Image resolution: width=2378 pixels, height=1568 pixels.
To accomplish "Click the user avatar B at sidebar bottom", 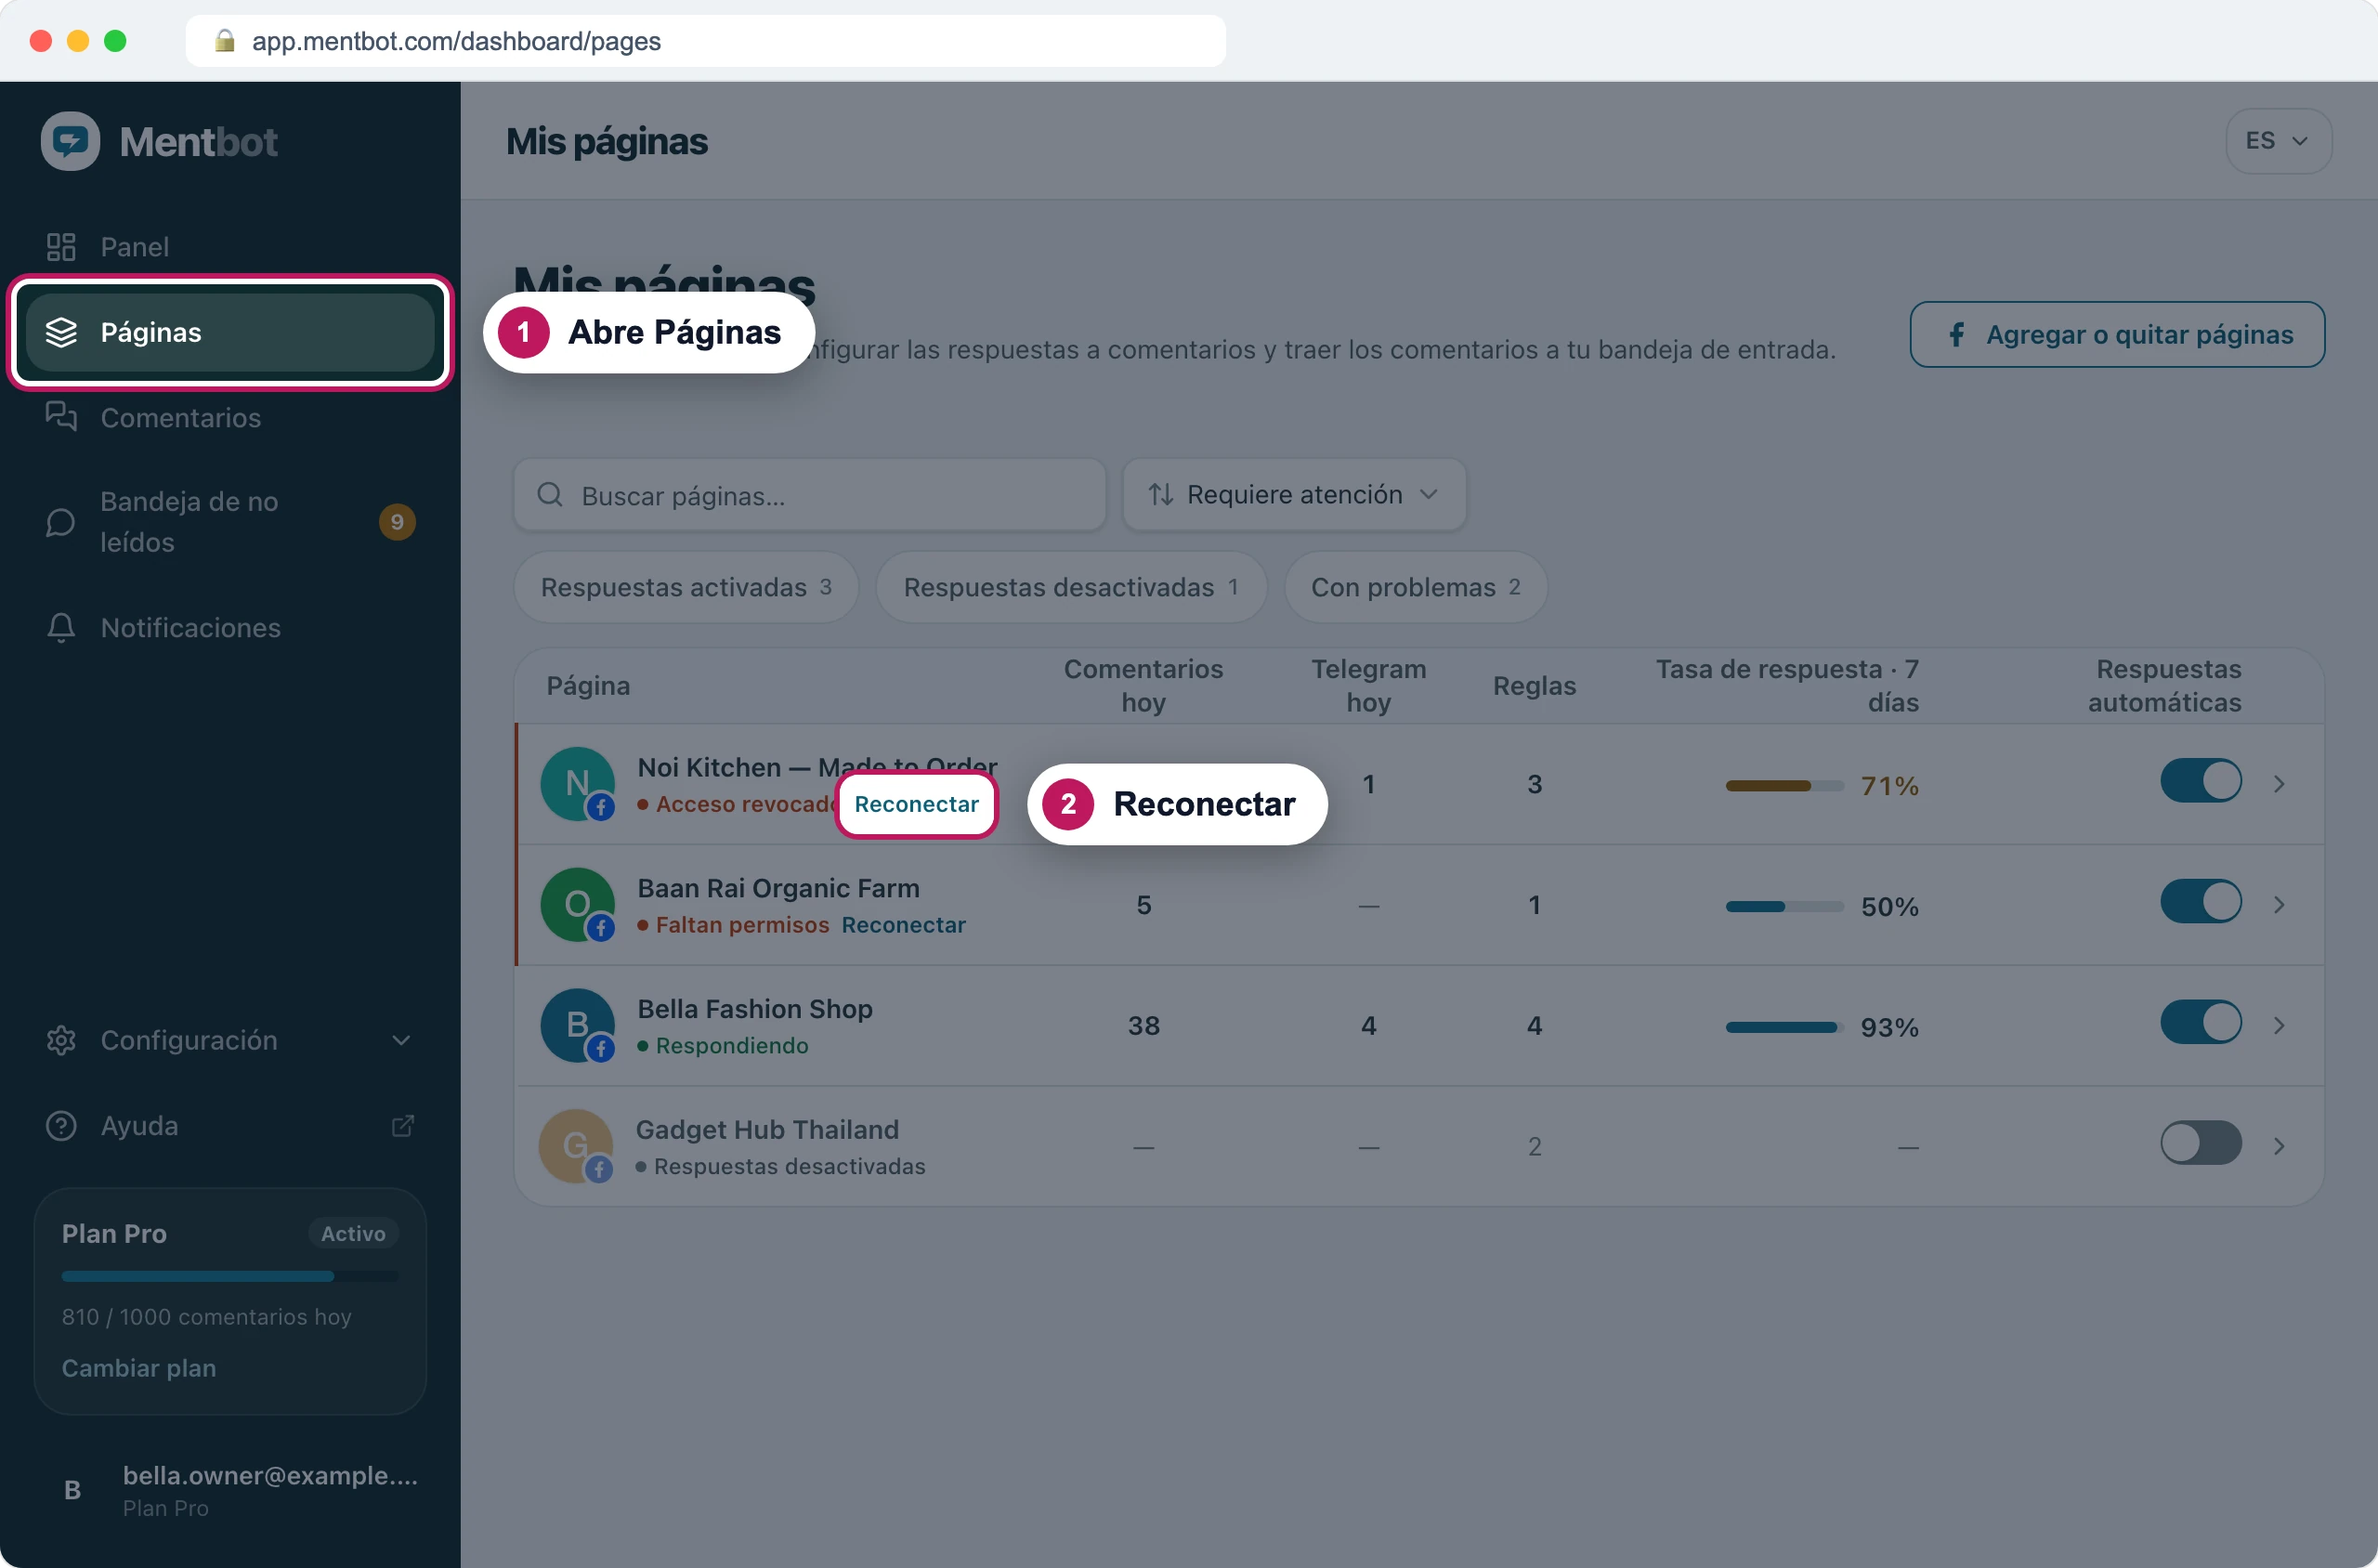I will 72,1490.
